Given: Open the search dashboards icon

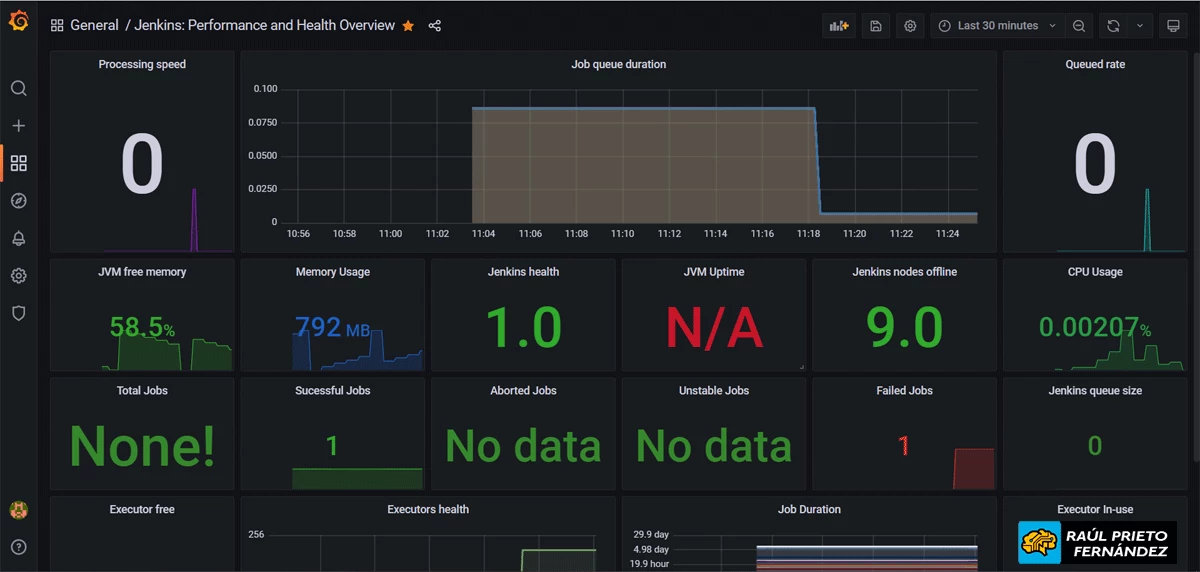Looking at the screenshot, I should click(x=18, y=88).
